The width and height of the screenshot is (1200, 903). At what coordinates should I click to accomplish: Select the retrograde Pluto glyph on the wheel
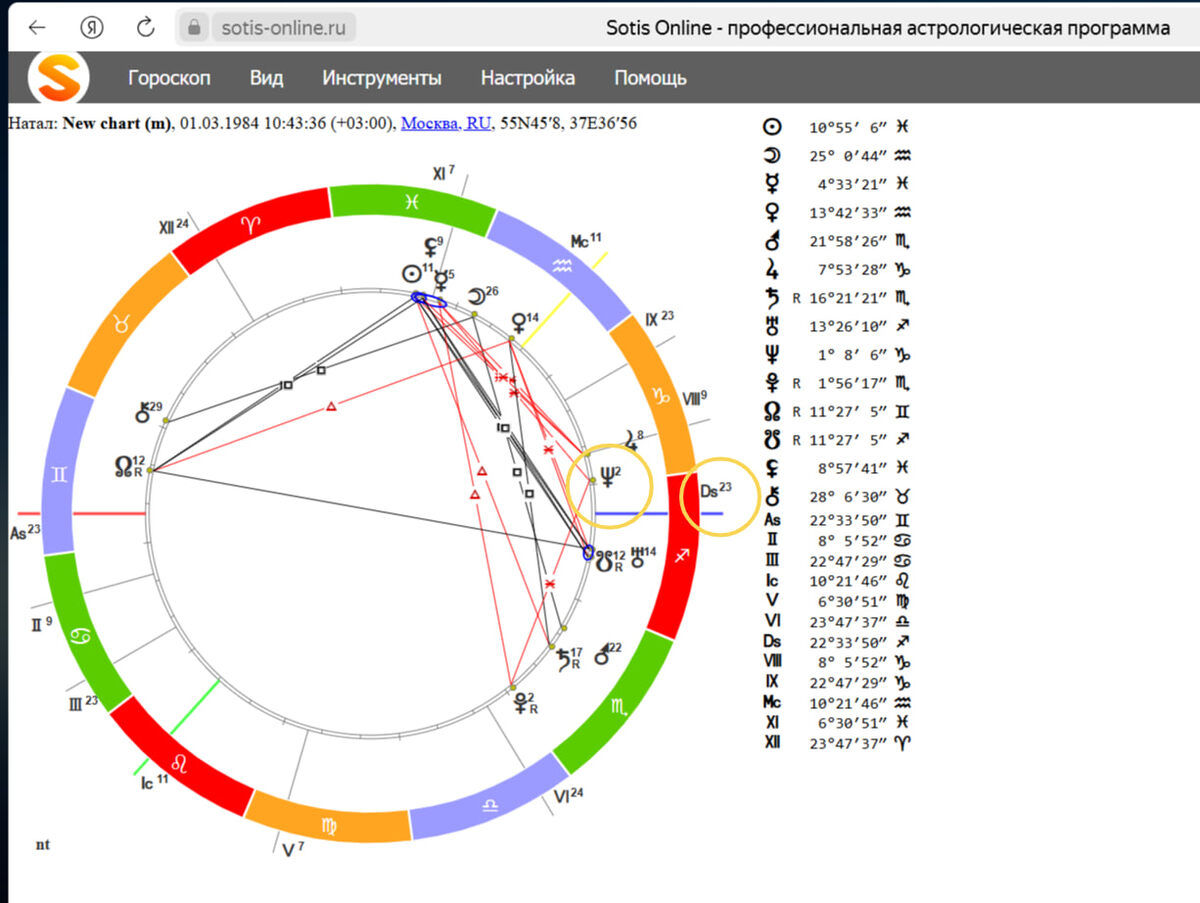point(519,704)
